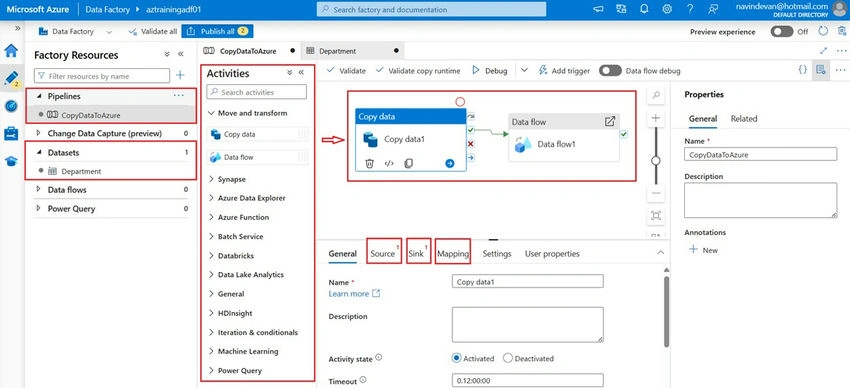Zoom out canvas with minus icon
This screenshot has width=850, height=388.
point(656,193)
